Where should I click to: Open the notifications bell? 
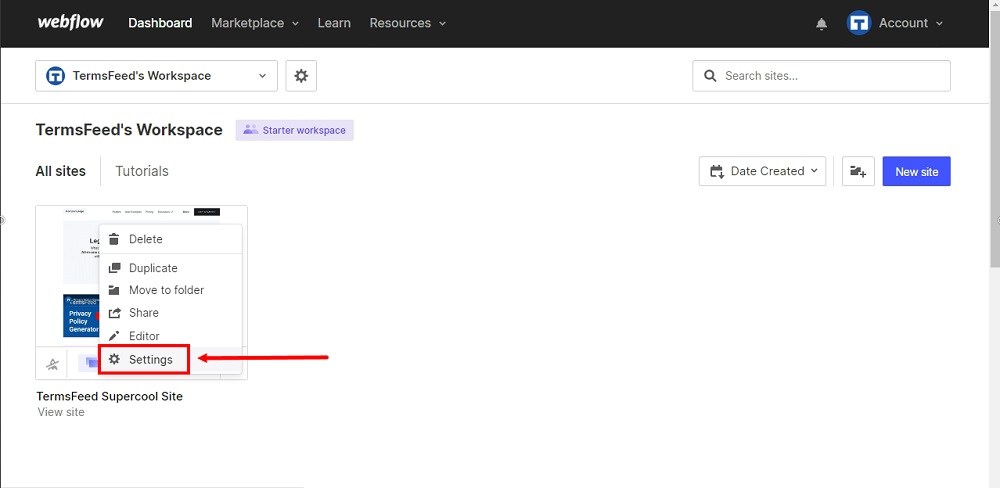tap(821, 24)
